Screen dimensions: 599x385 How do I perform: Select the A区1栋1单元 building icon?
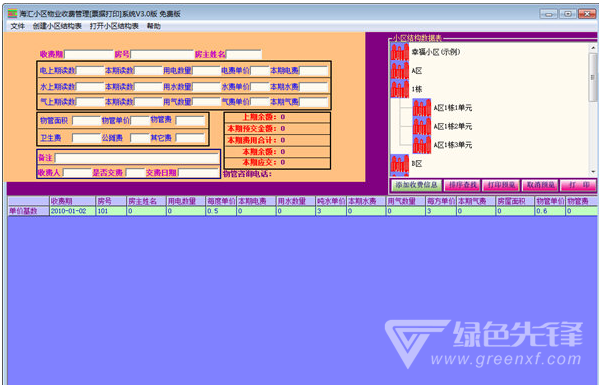[x=422, y=108]
